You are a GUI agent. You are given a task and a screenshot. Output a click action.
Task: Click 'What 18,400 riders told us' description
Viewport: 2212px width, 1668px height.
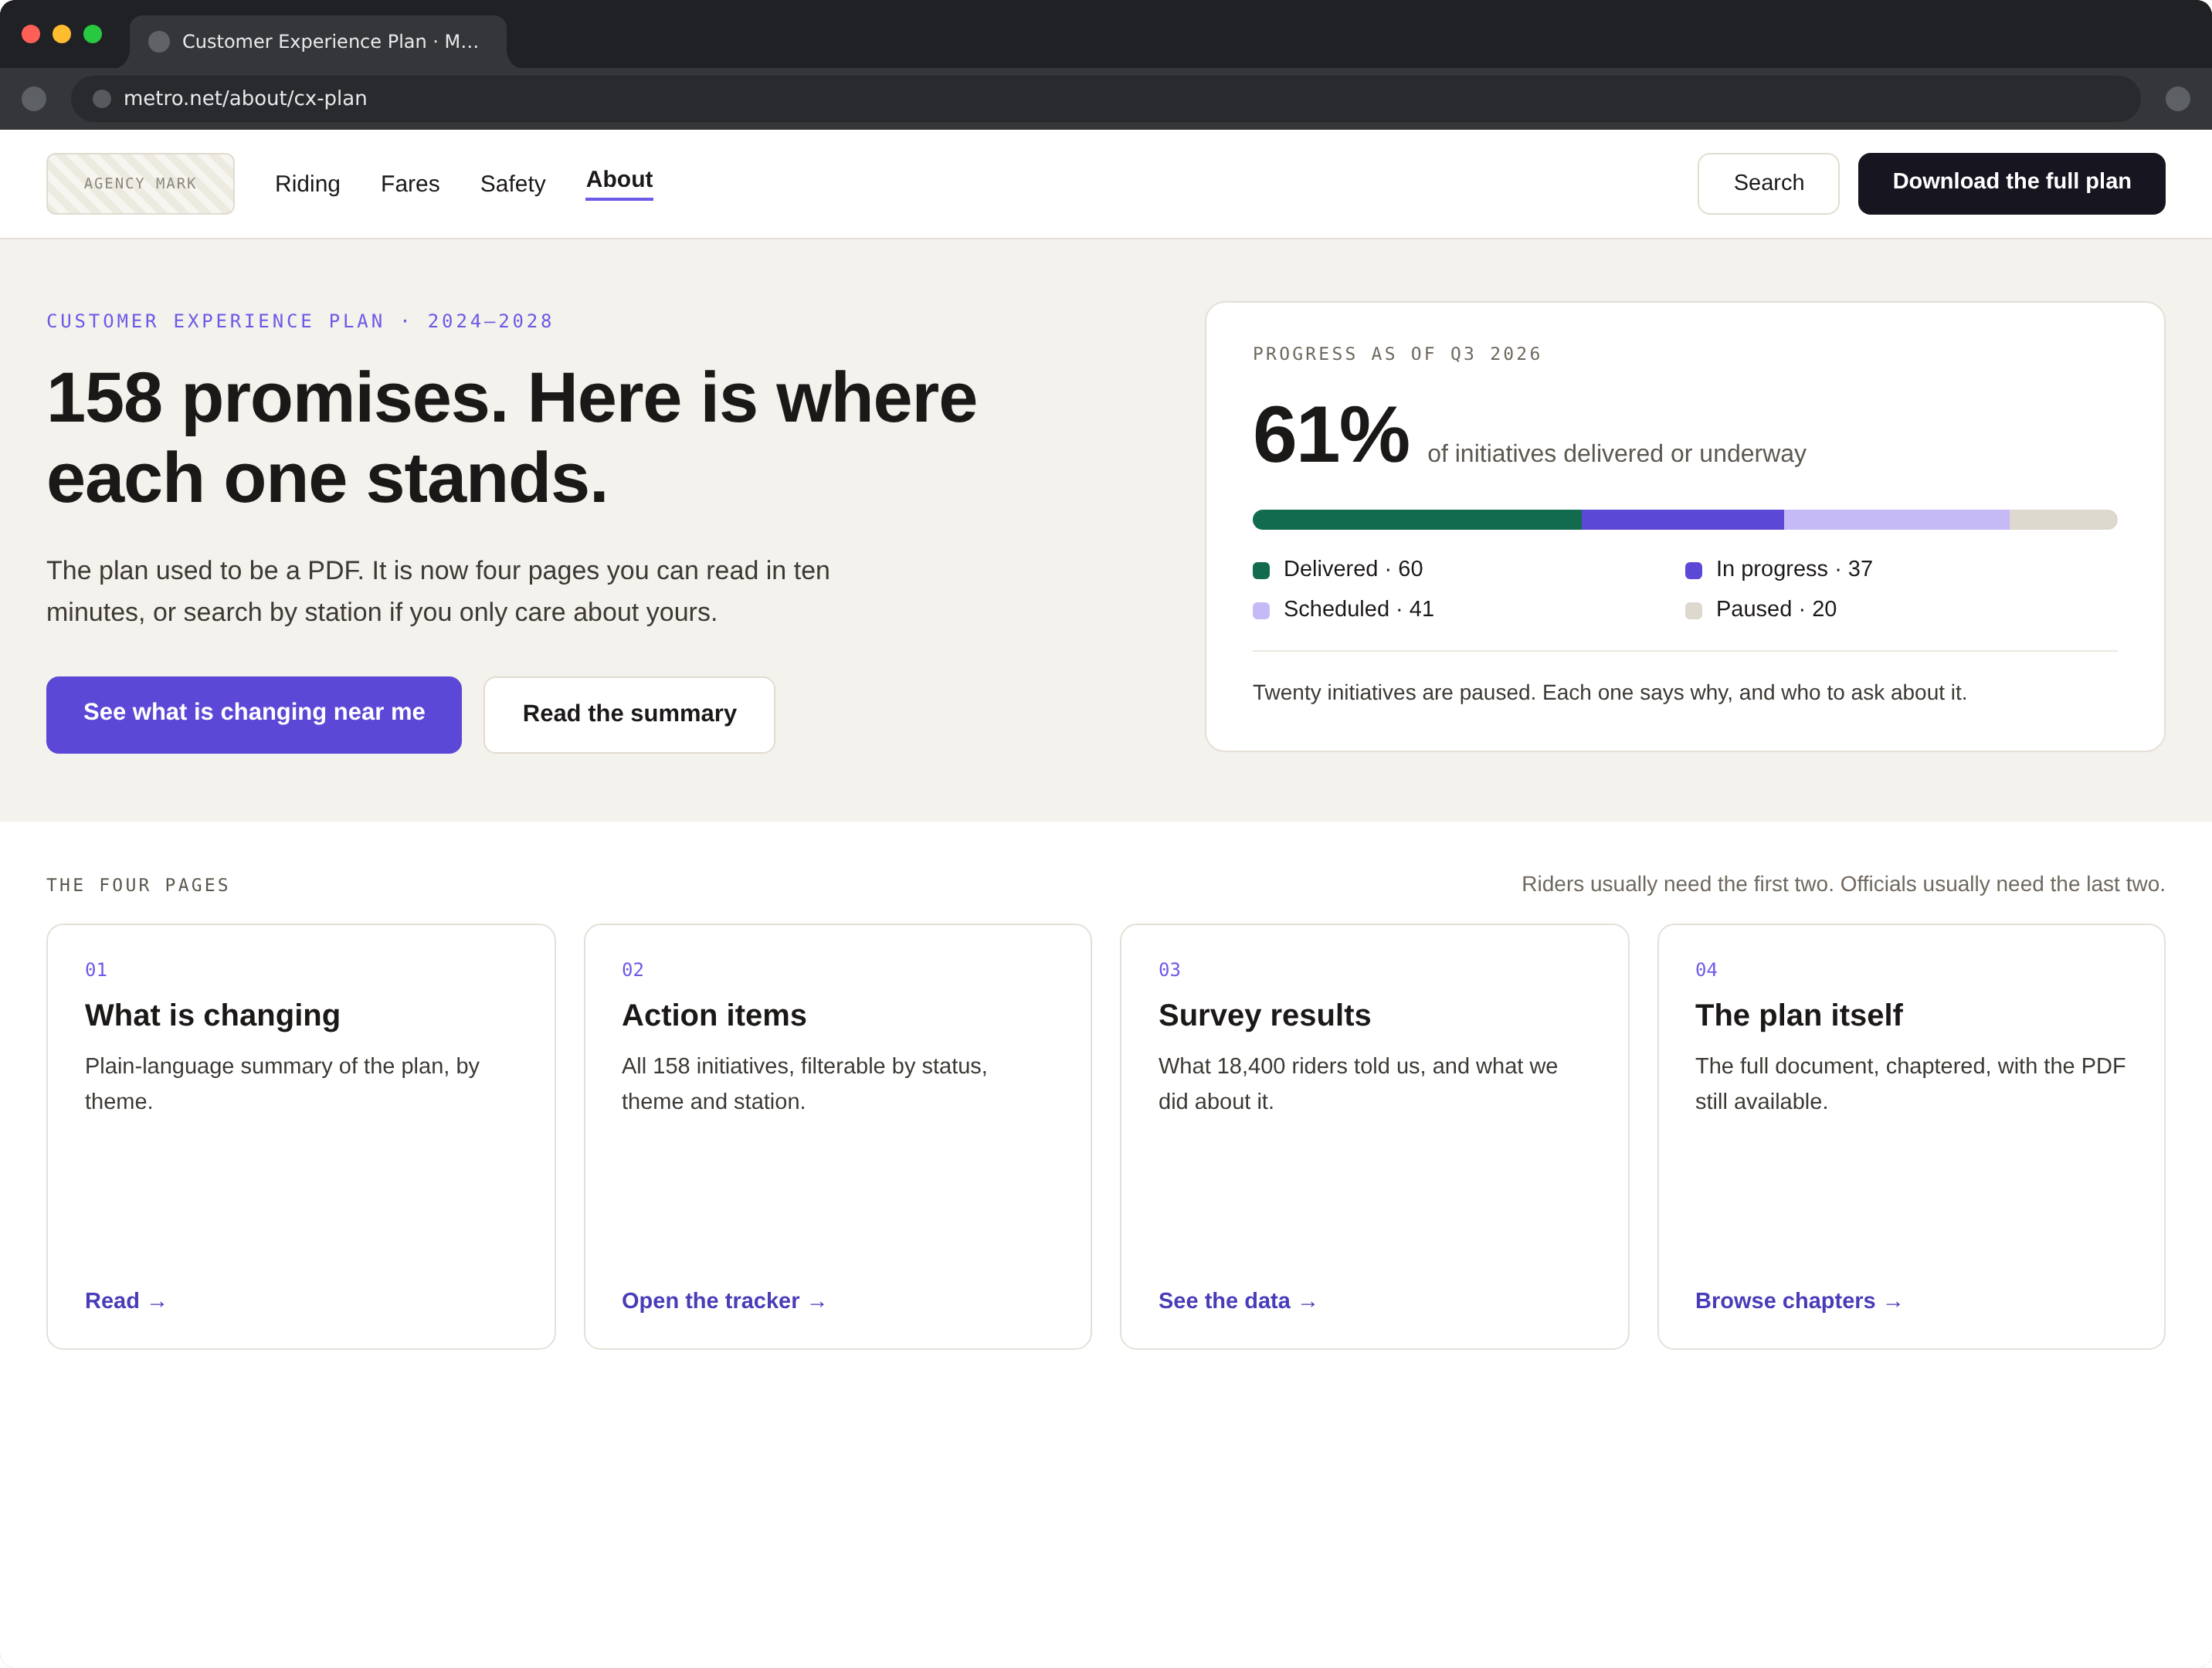(x=1357, y=1083)
